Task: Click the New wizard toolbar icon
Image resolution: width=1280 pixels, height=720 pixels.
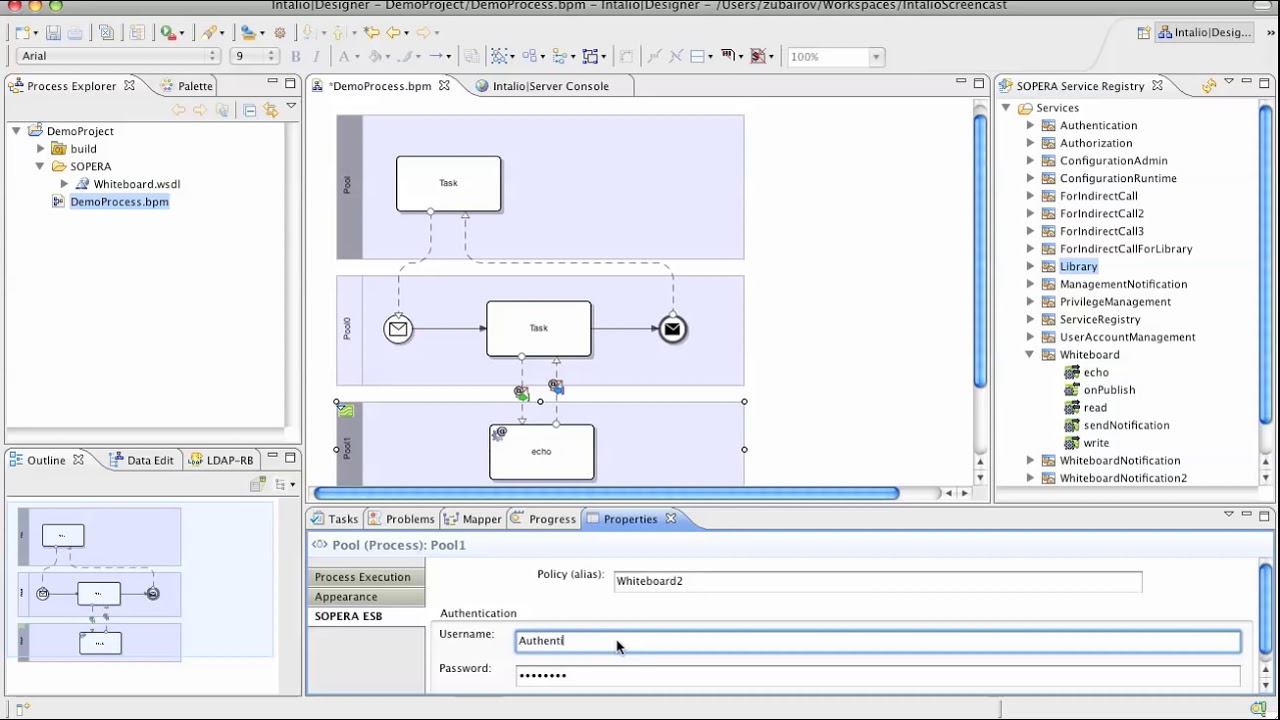Action: [23, 33]
